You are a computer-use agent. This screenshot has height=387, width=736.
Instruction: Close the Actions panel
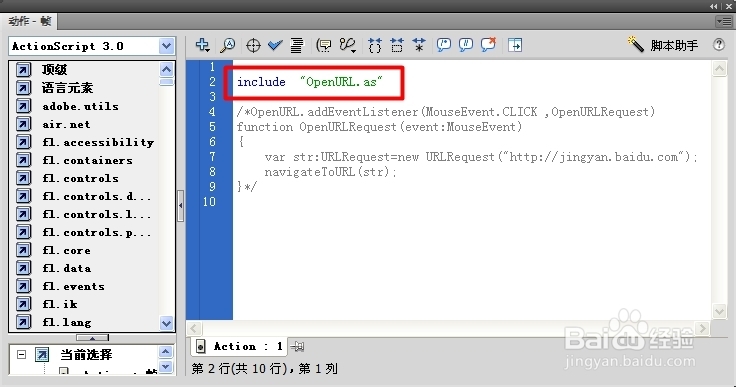click(728, 6)
